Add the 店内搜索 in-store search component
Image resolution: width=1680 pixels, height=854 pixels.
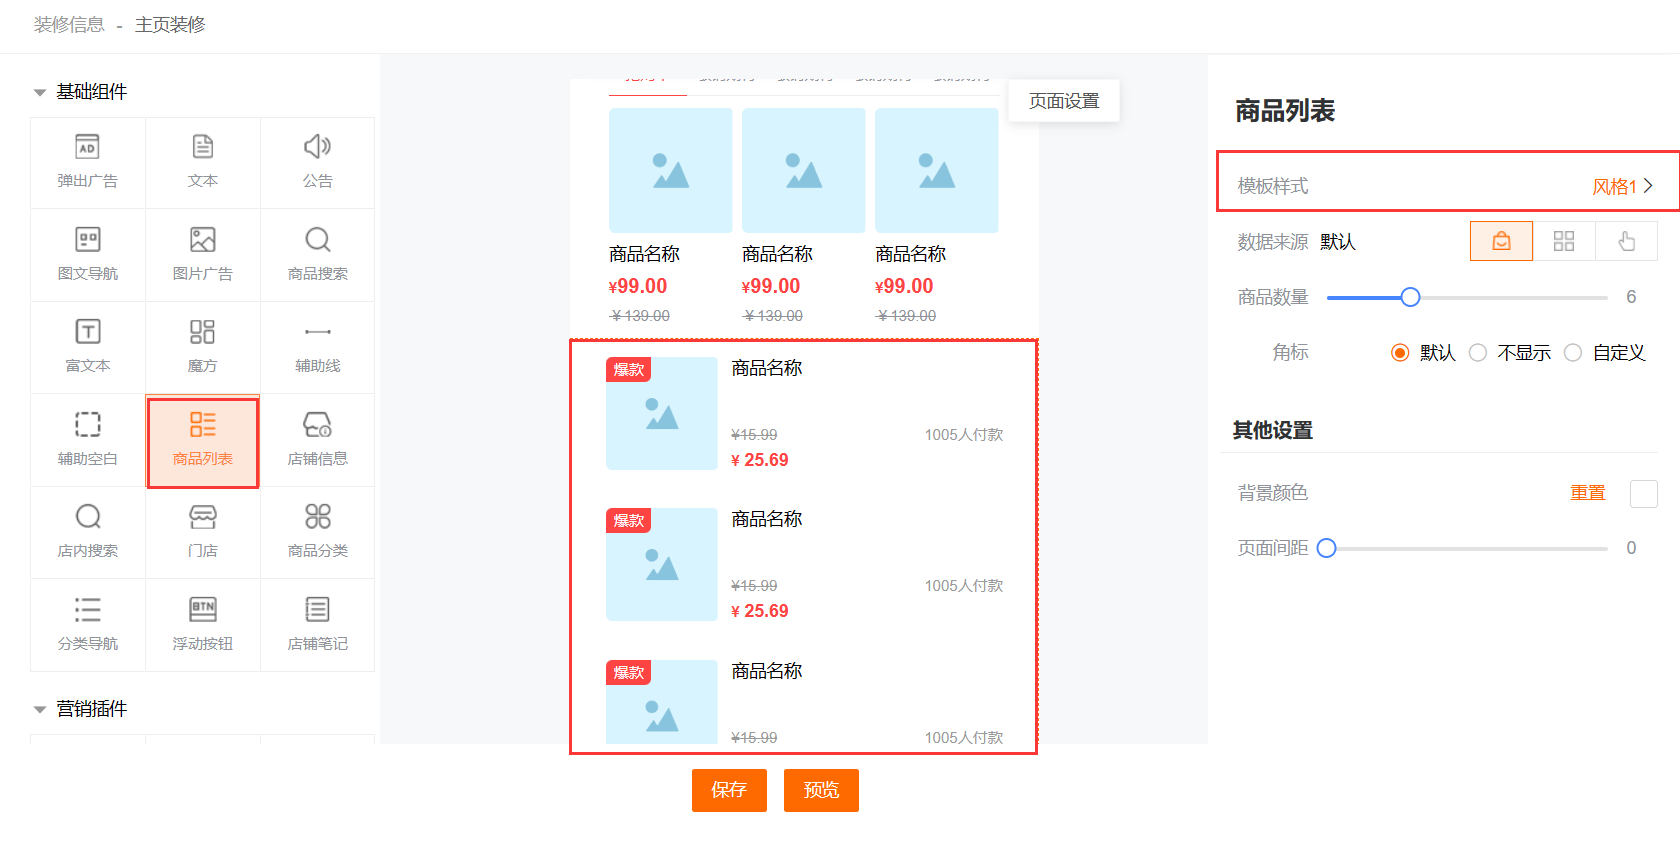(x=88, y=532)
